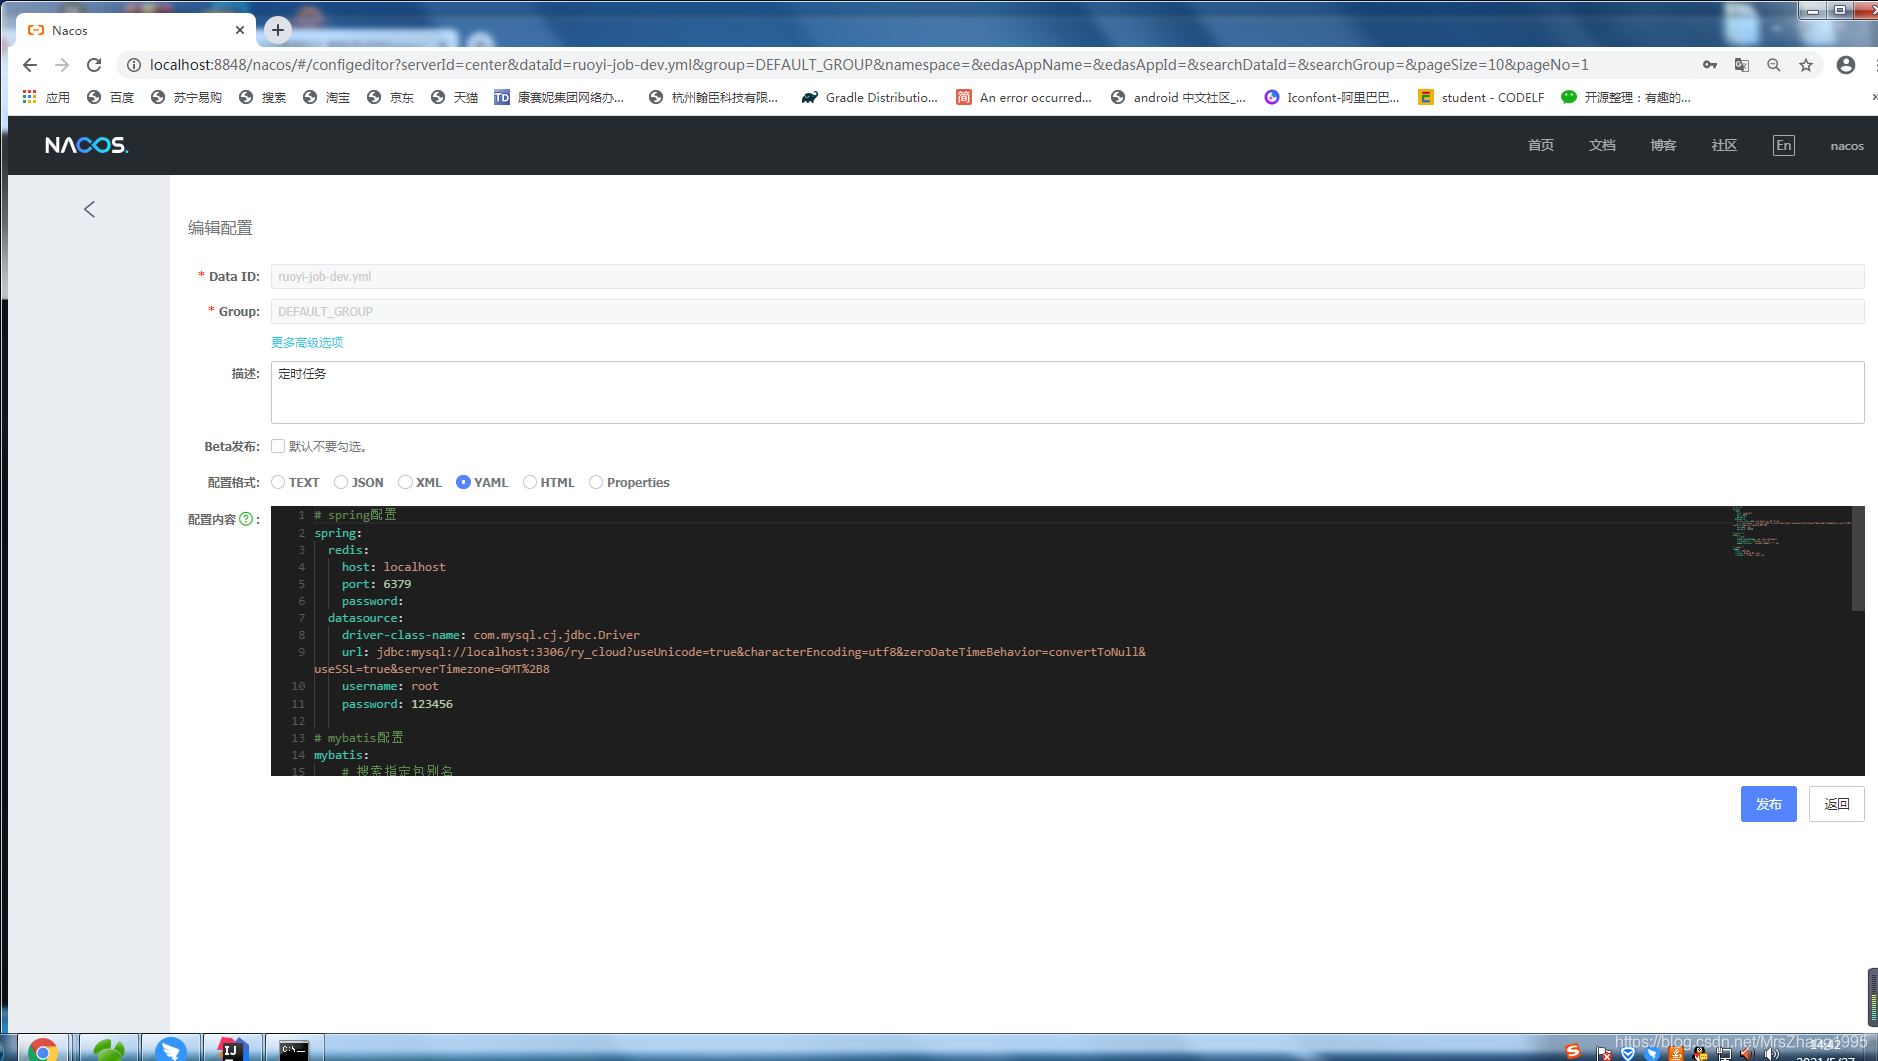Reload the page with refresh icon

(x=94, y=65)
